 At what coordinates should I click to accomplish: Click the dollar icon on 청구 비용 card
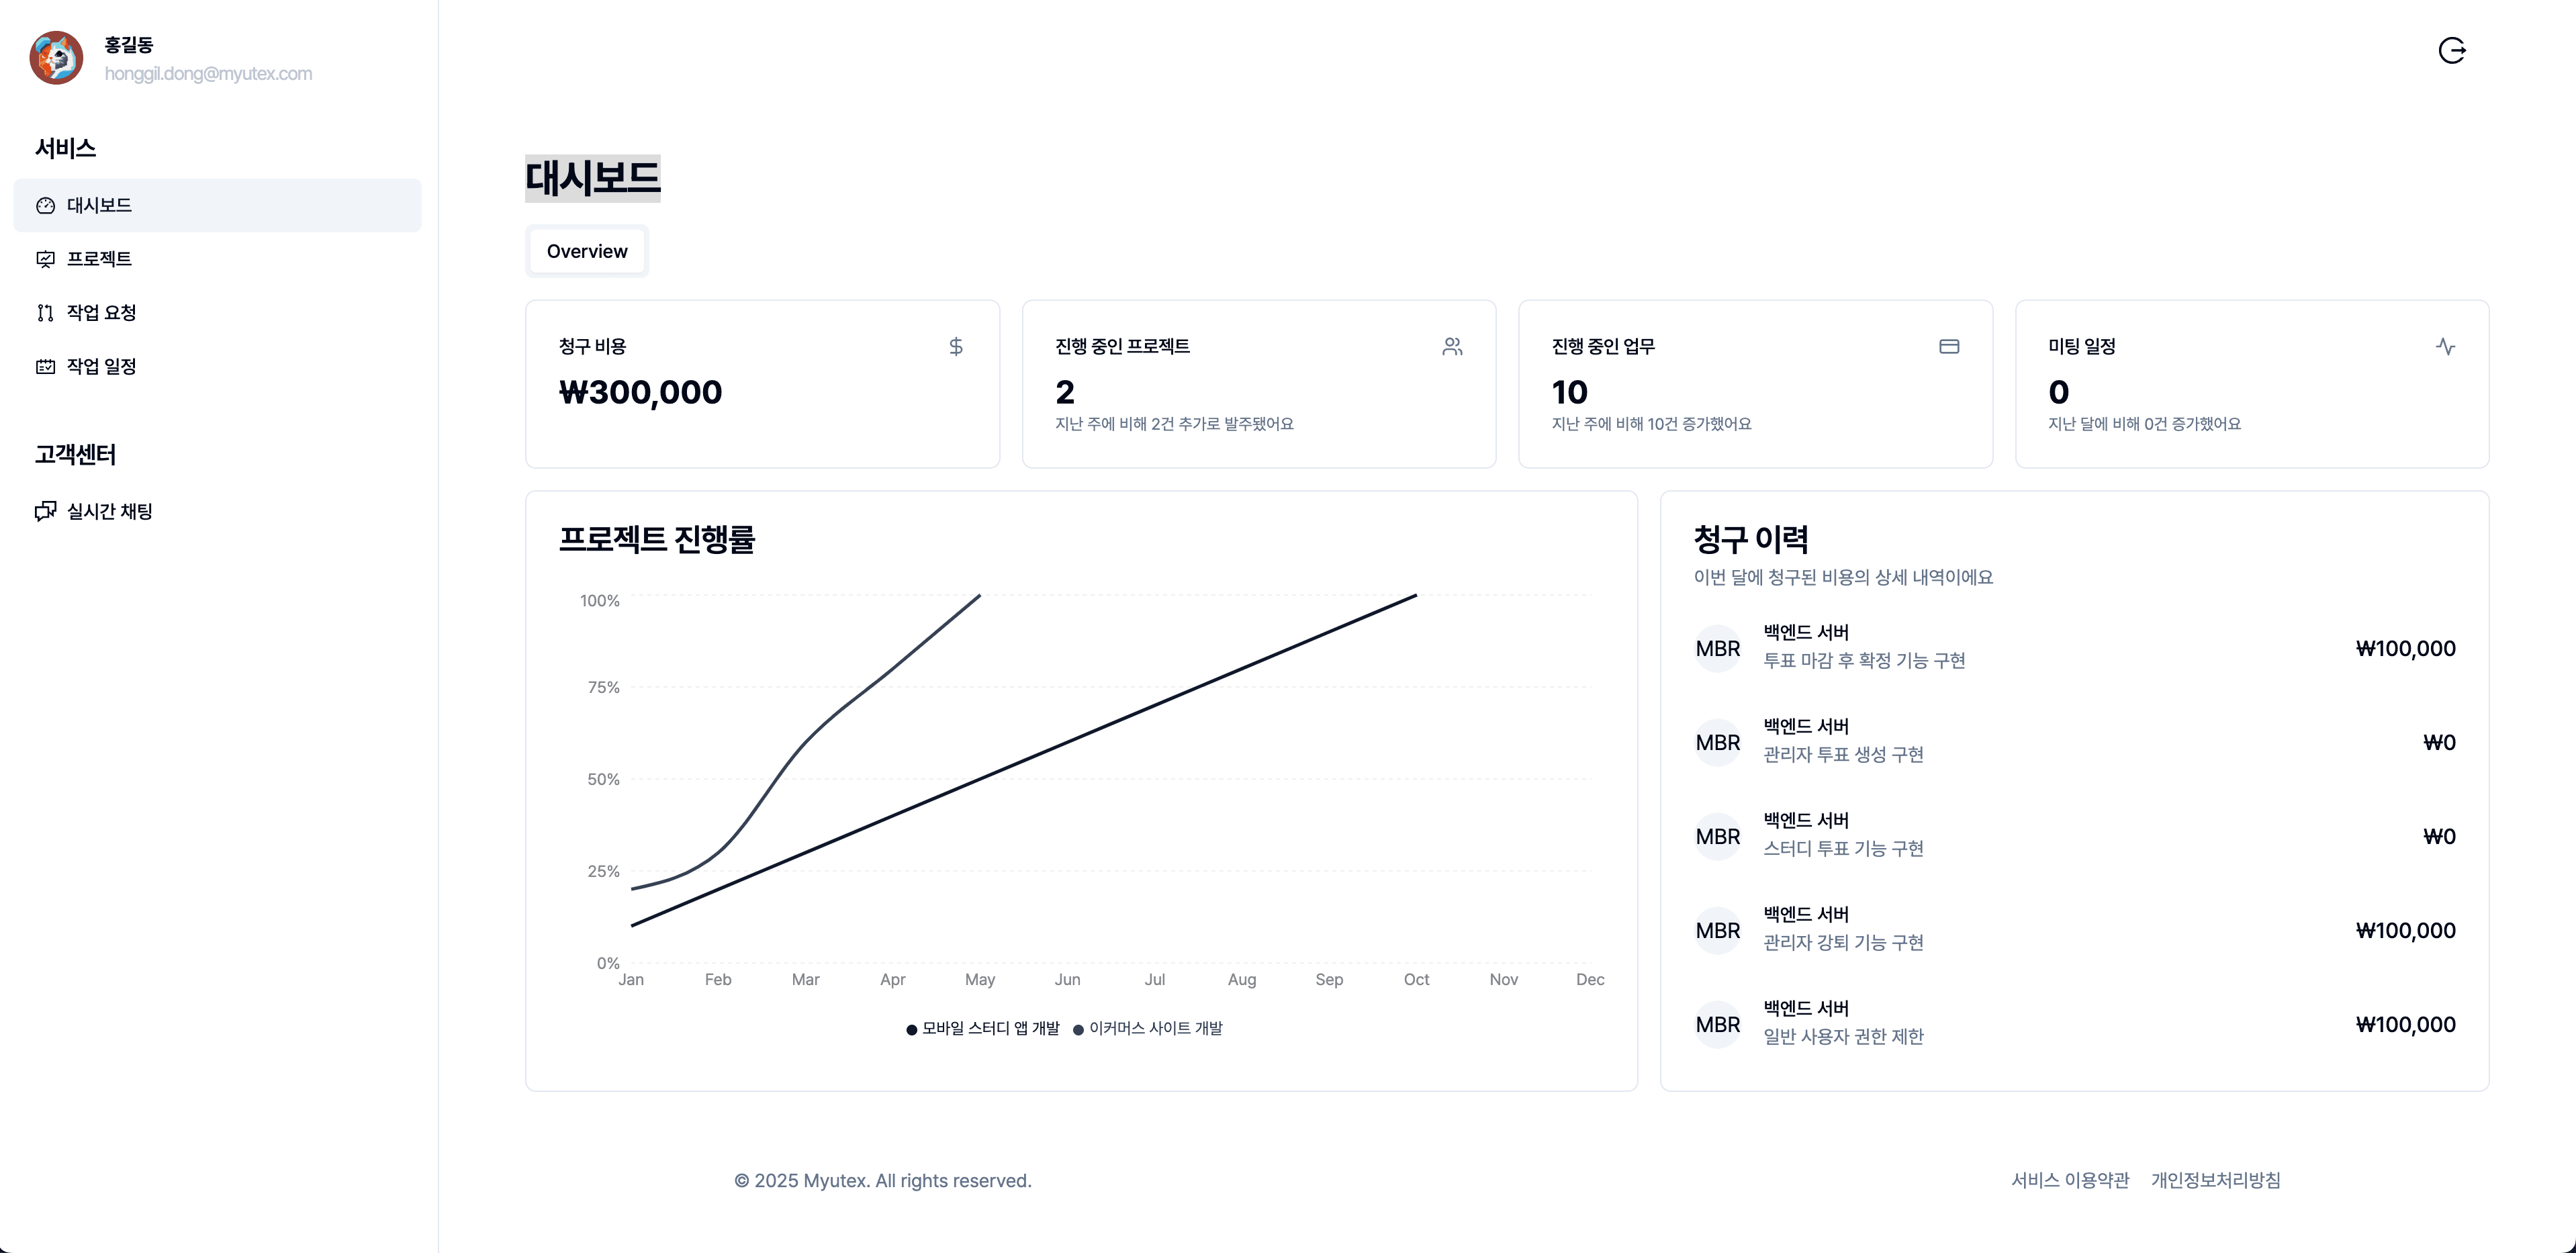coord(956,346)
